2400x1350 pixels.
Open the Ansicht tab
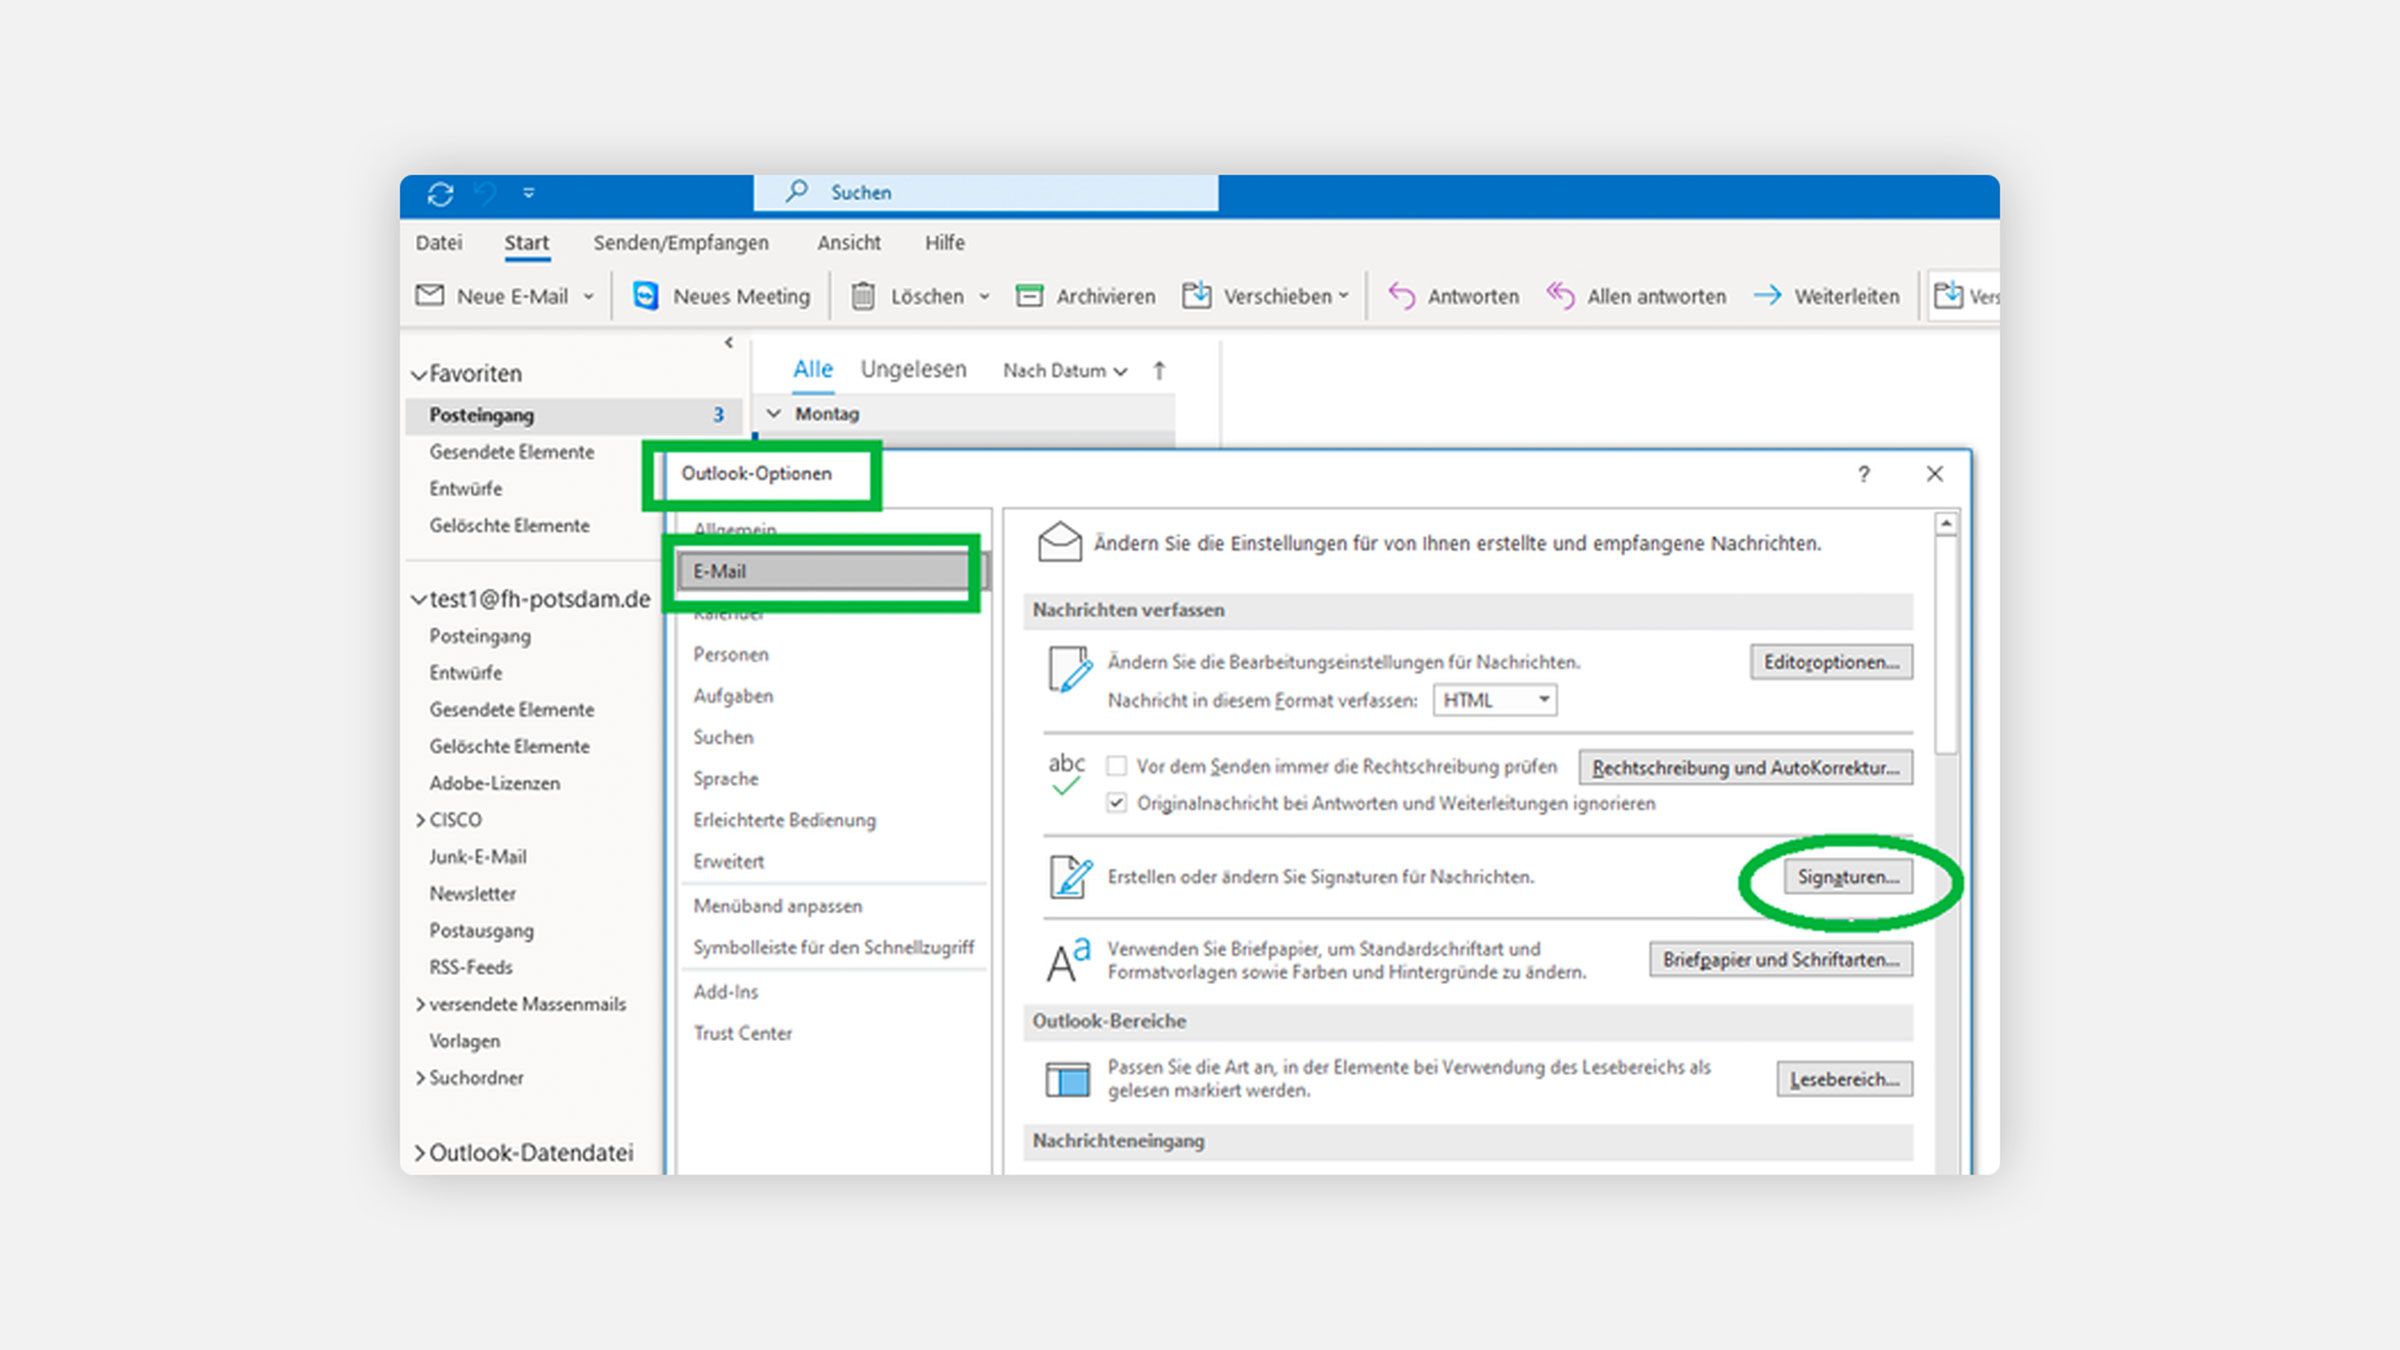[x=849, y=242]
